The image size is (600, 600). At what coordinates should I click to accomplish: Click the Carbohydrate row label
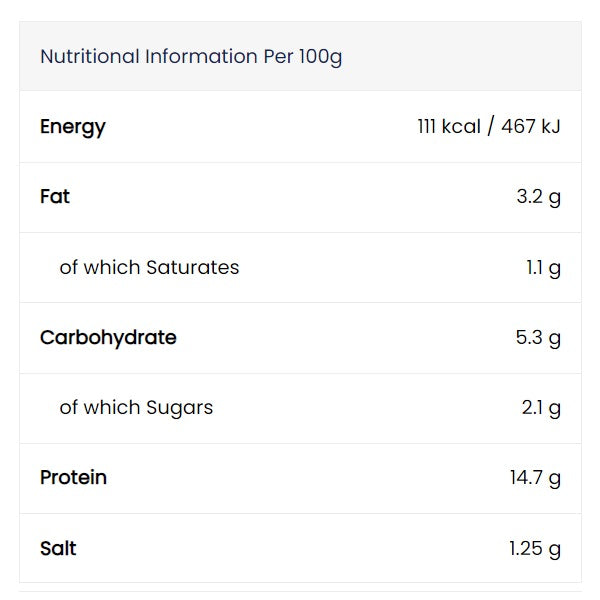108,338
